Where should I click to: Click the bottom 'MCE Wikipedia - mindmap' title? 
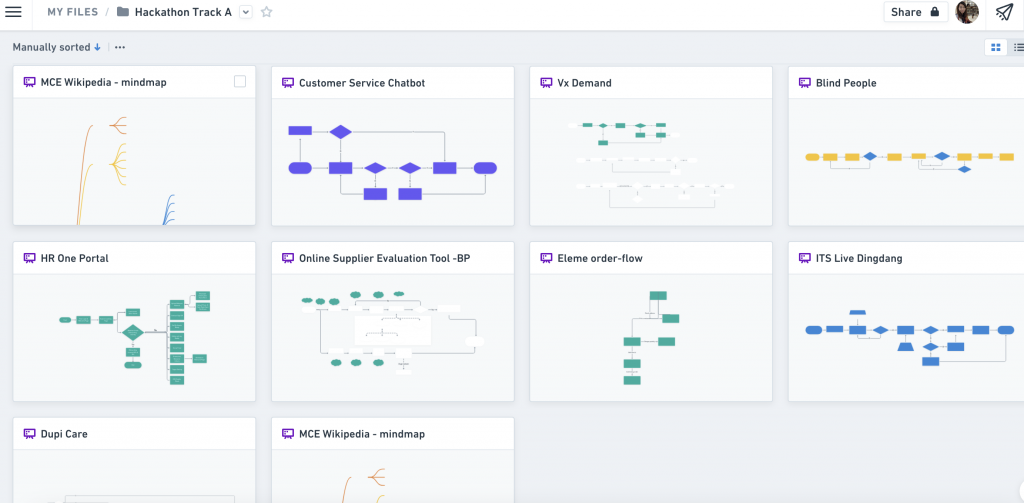click(x=362, y=434)
